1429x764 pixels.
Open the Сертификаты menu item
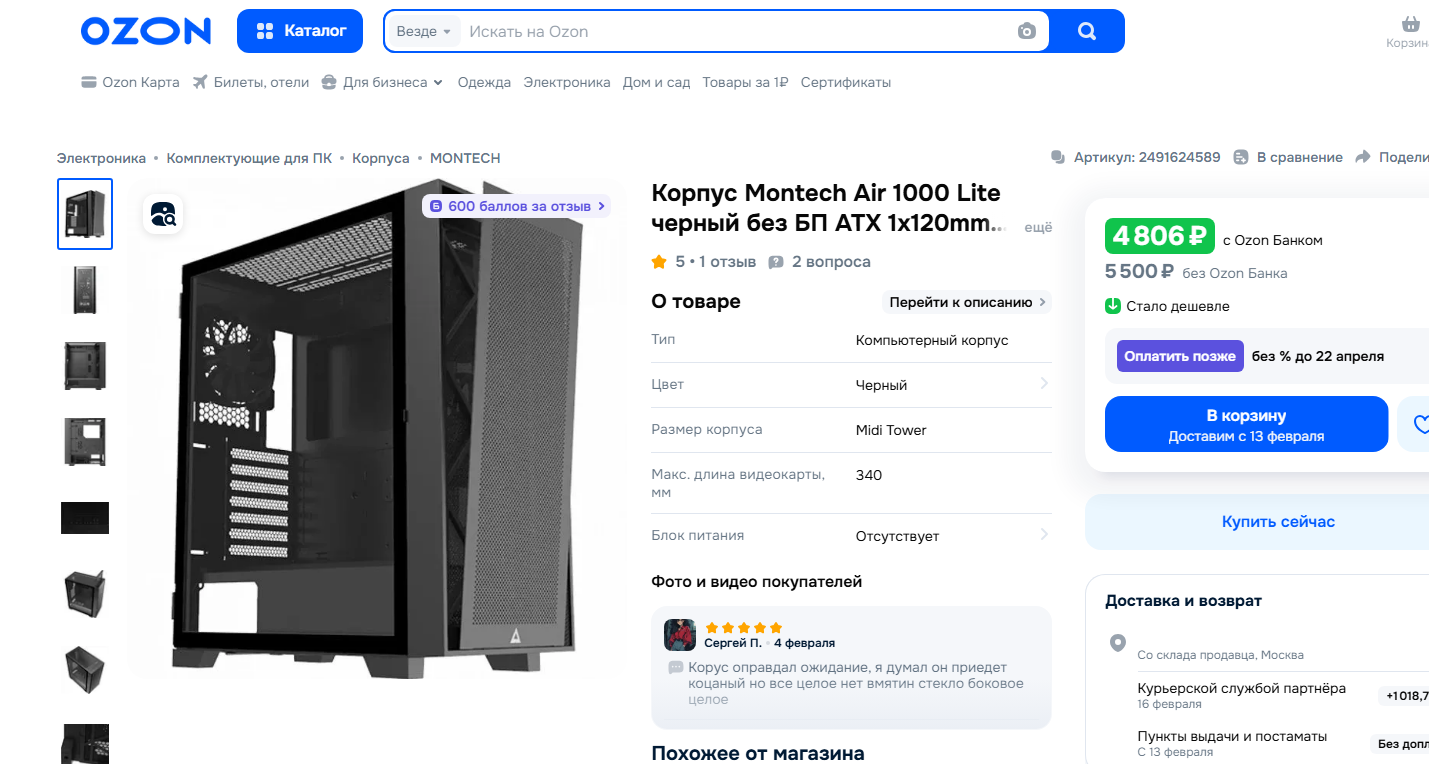(846, 83)
